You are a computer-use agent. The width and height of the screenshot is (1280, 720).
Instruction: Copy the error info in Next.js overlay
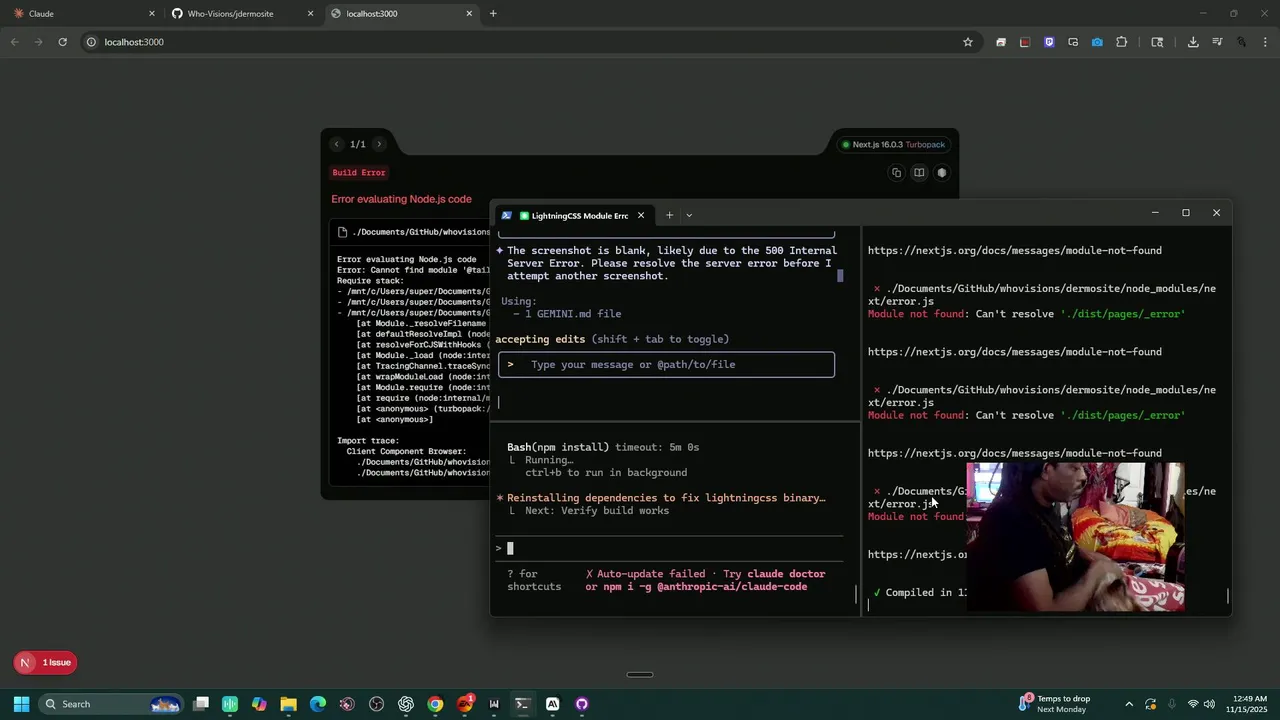coord(896,173)
